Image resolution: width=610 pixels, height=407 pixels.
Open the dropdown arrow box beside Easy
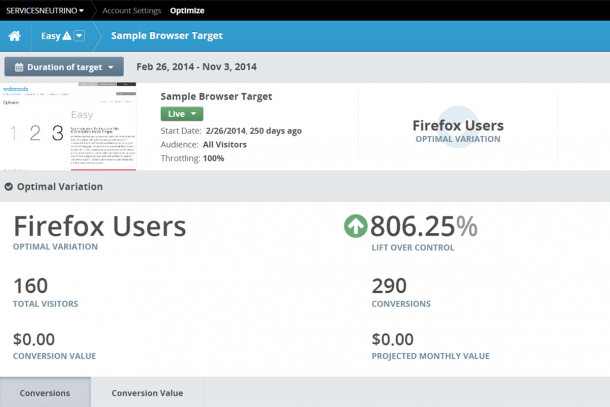79,36
